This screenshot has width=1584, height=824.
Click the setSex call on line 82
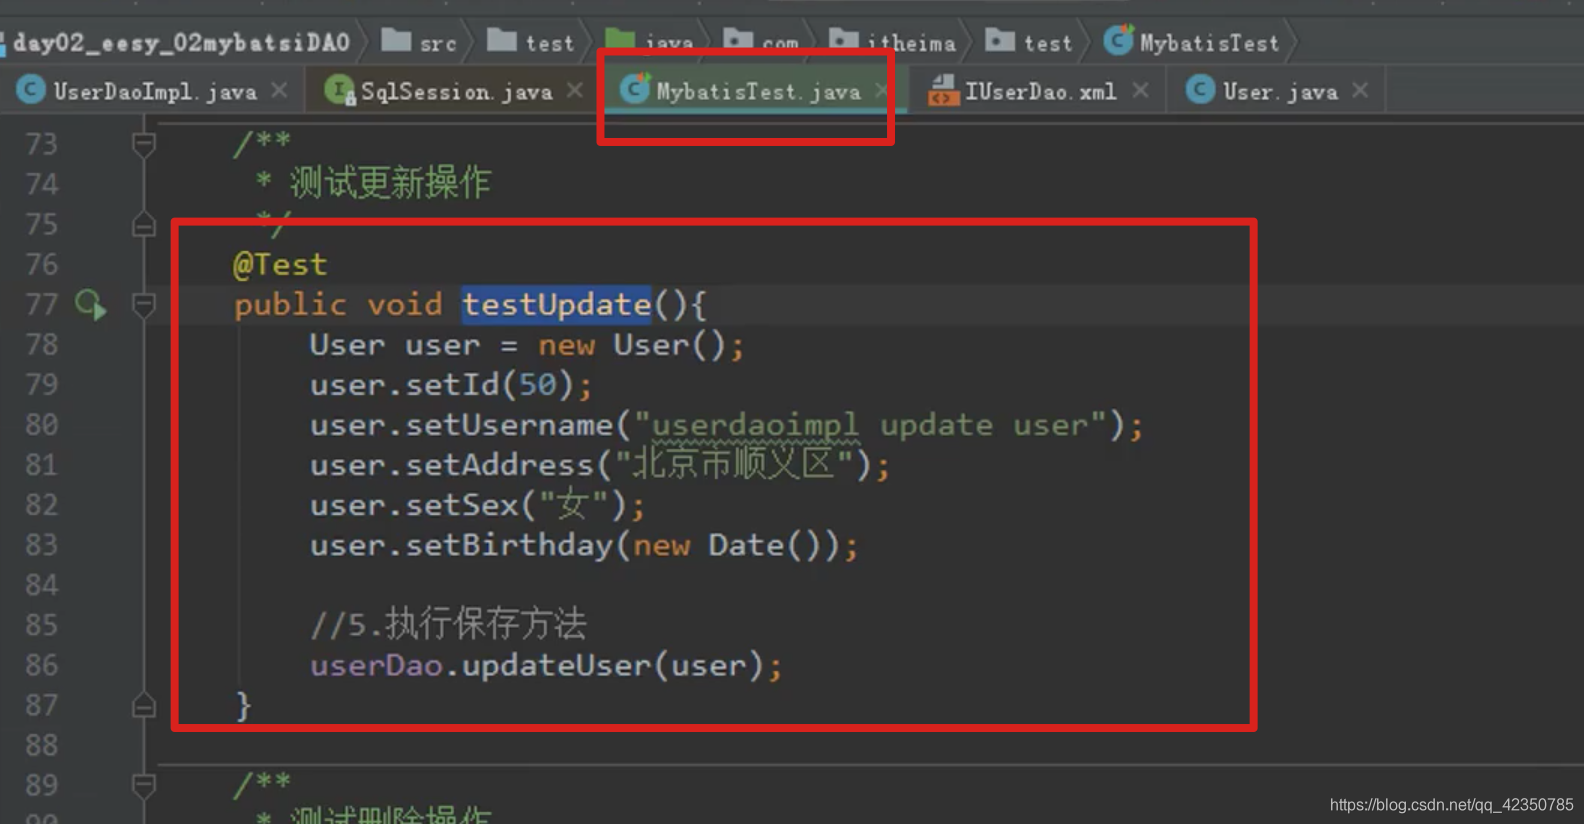tap(477, 505)
